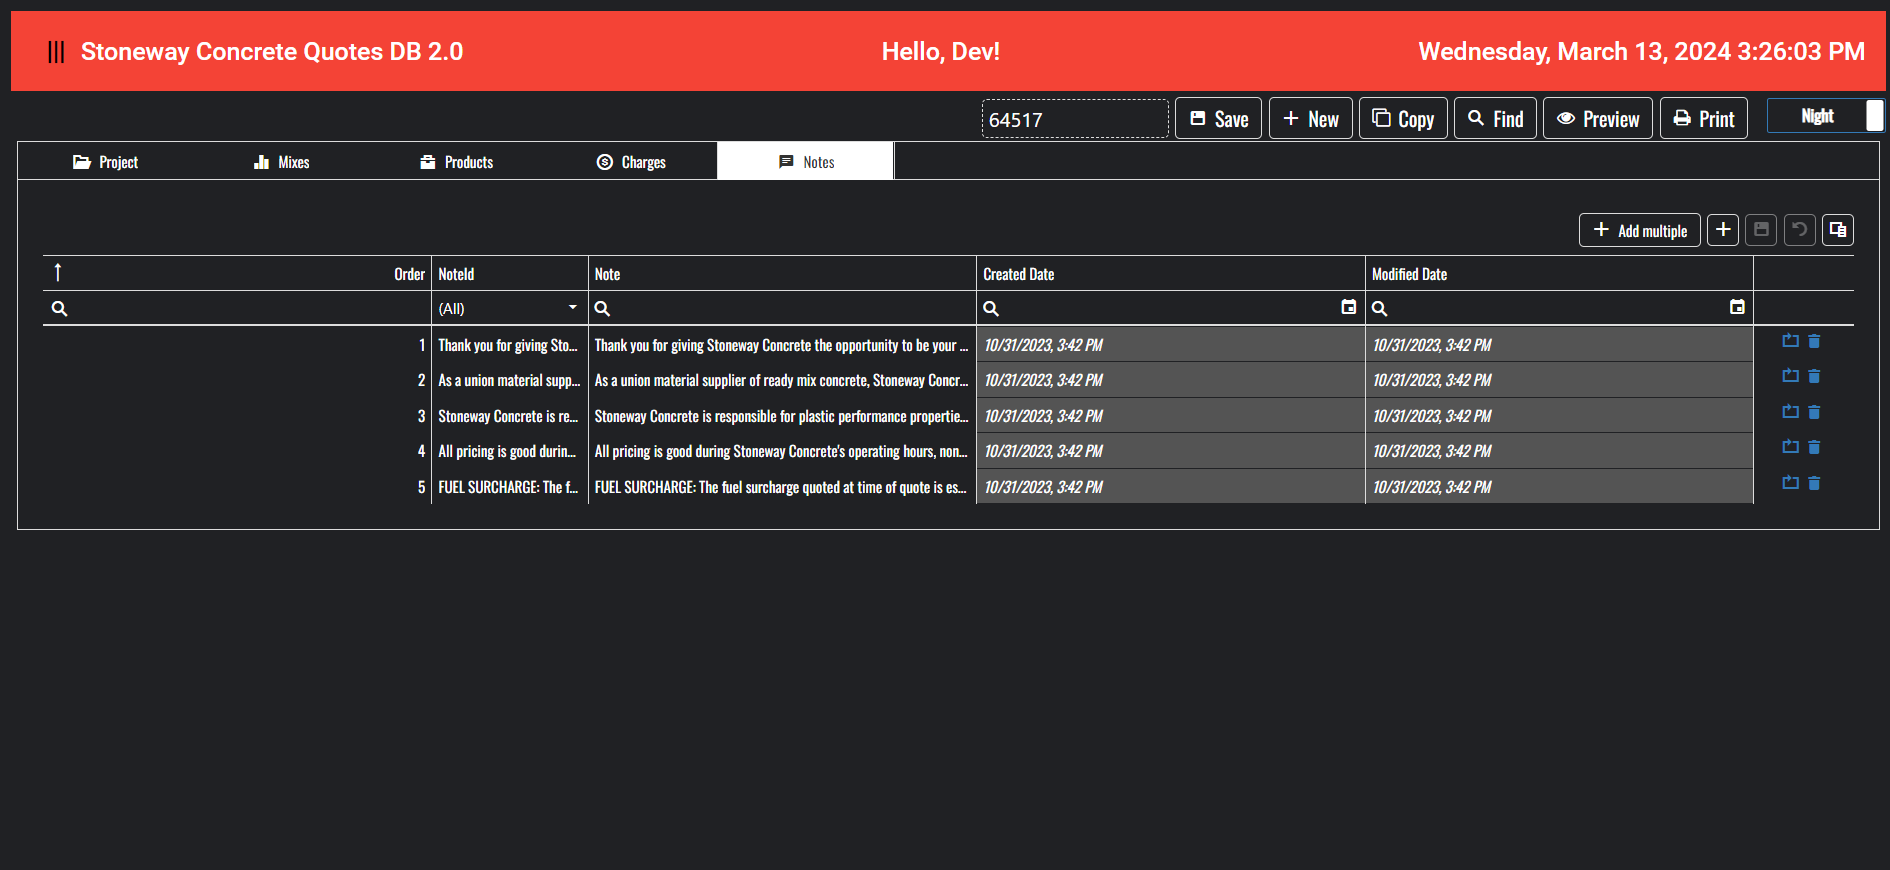Click the boxed-arrow icon in the 'As a union material' row
The height and width of the screenshot is (870, 1890).
click(x=1790, y=376)
